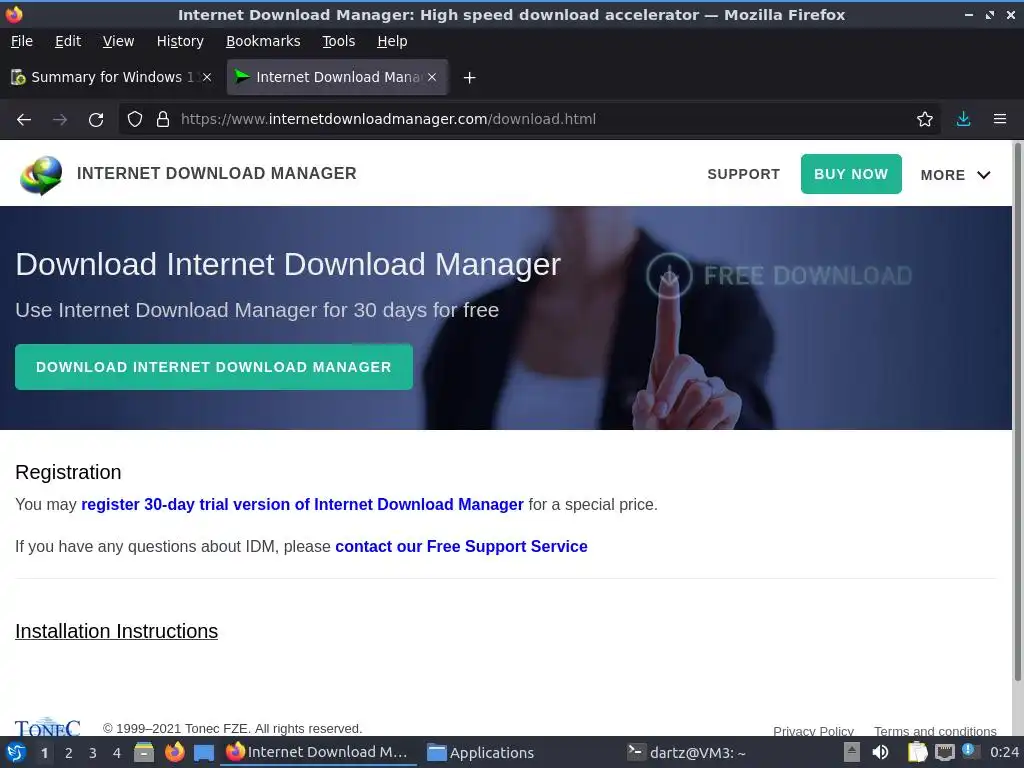
Task: Click the SUPPORT link in header
Action: [743, 174]
